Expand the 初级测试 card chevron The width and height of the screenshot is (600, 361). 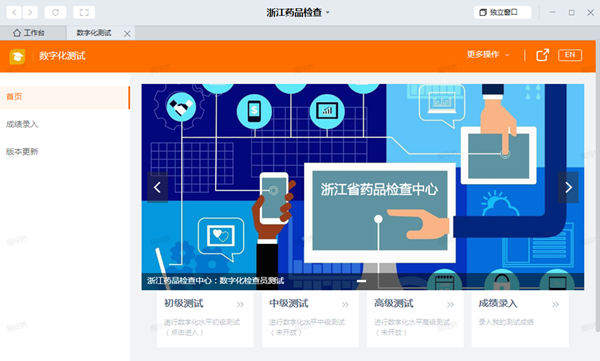240,304
